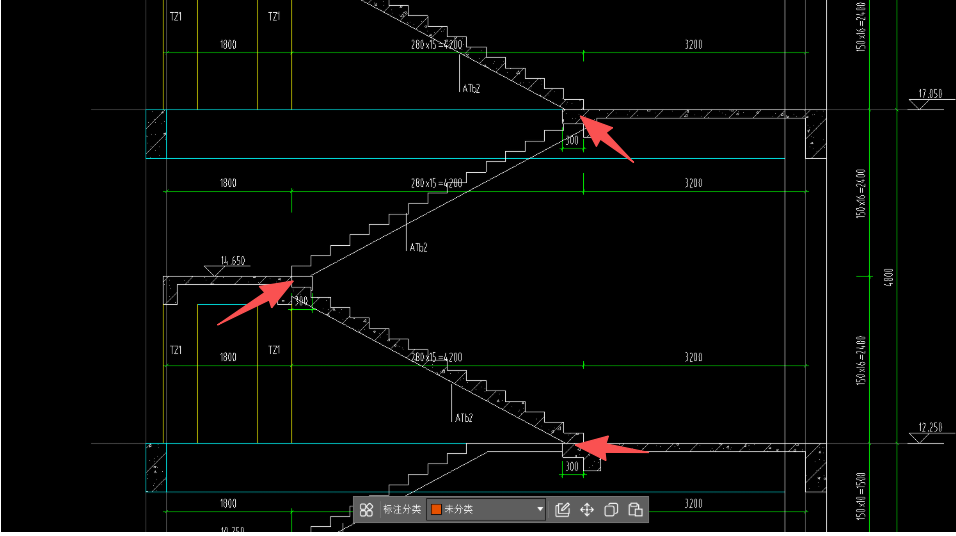
Task: Click the four-square grid icon on floating toolbar
Action: pos(366,510)
